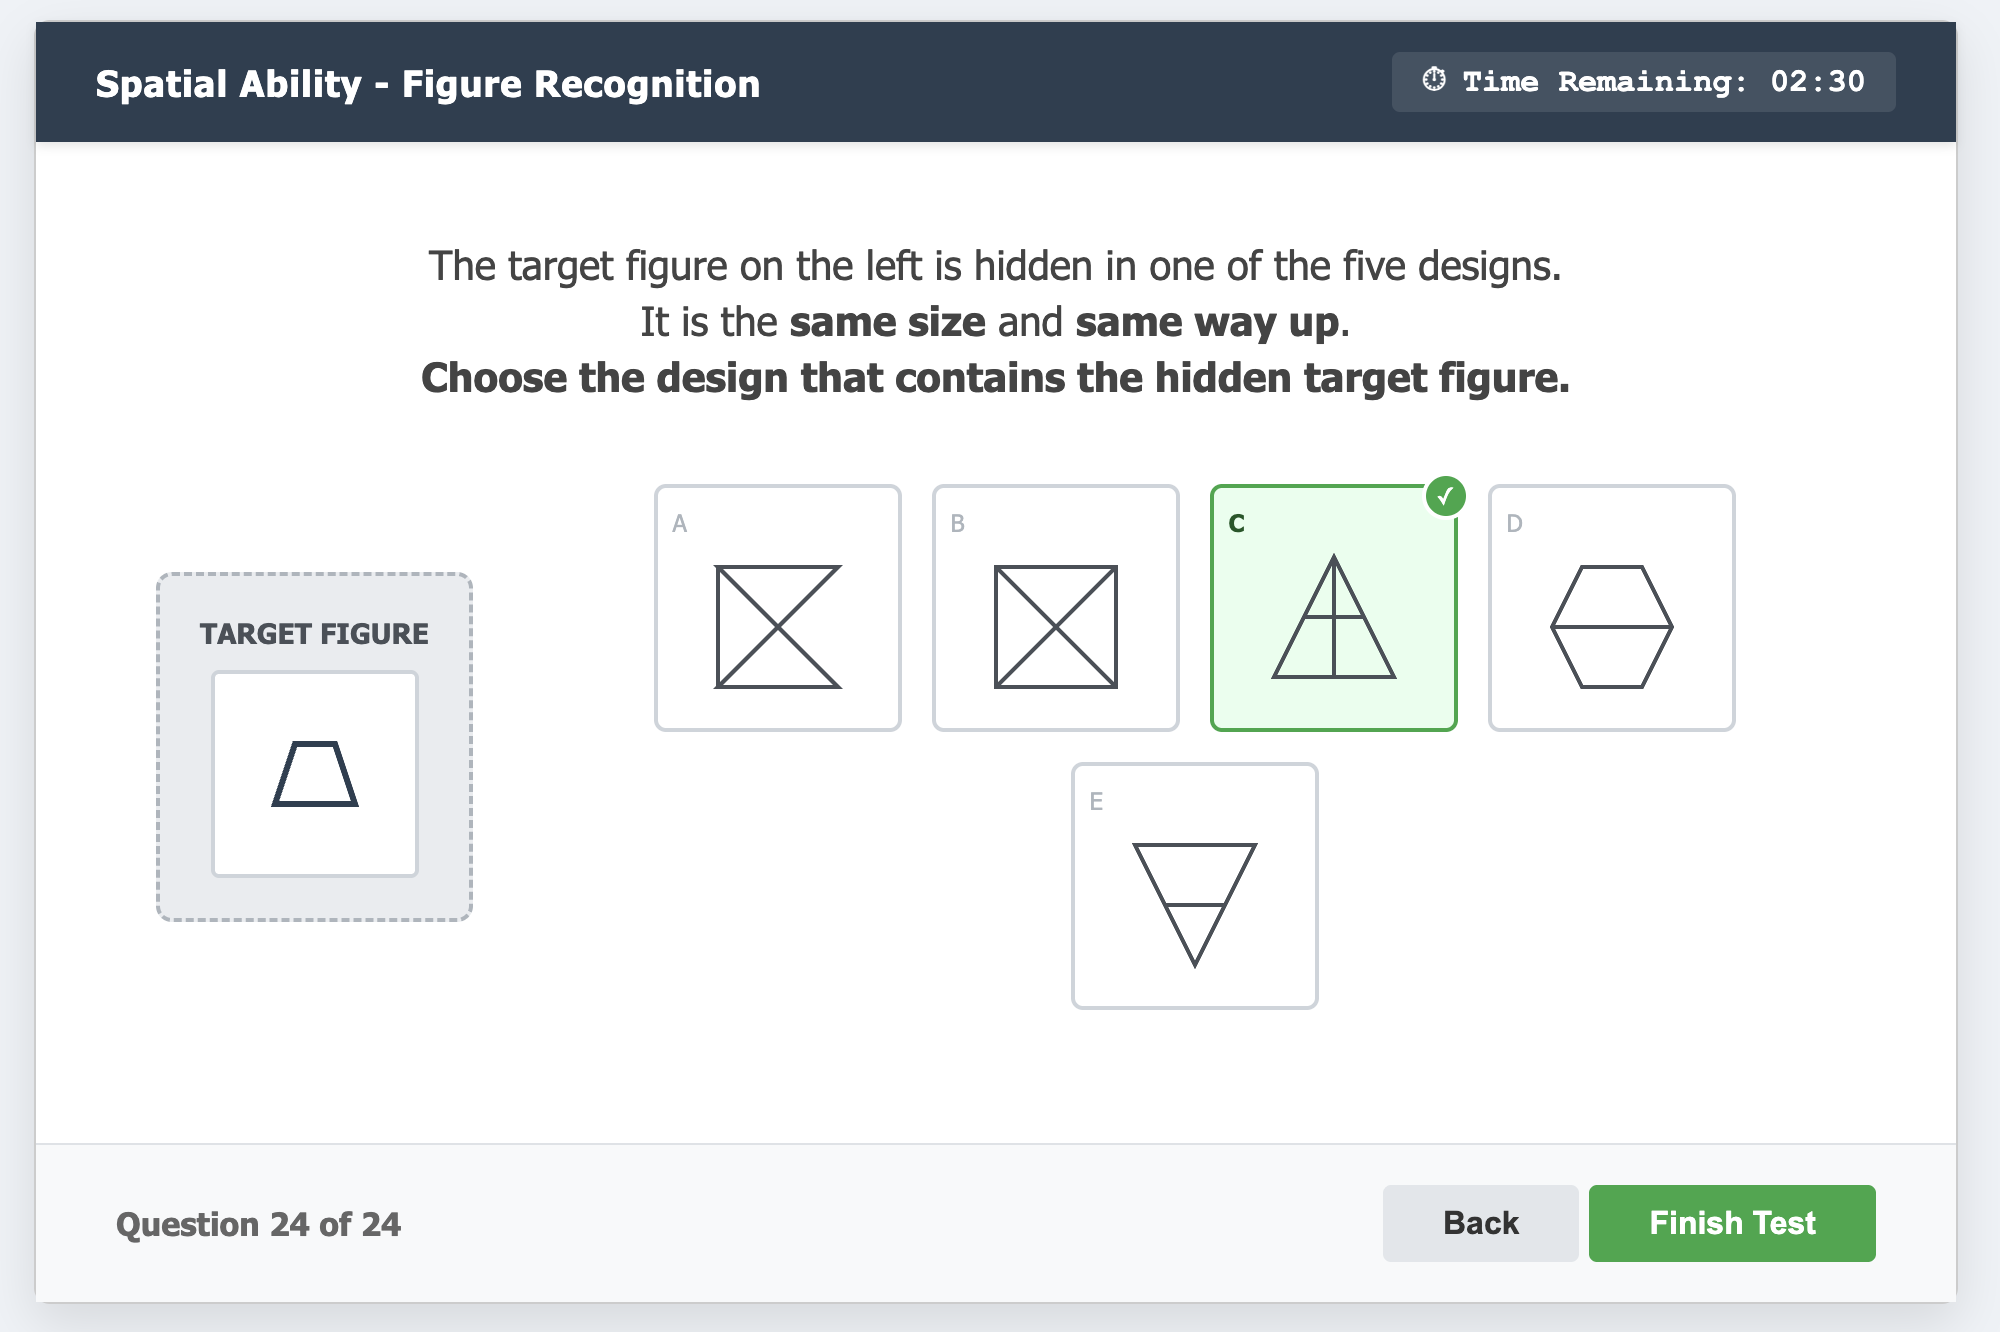Click the divided triangle shape in design C
The image size is (2000, 1332).
(x=1333, y=620)
